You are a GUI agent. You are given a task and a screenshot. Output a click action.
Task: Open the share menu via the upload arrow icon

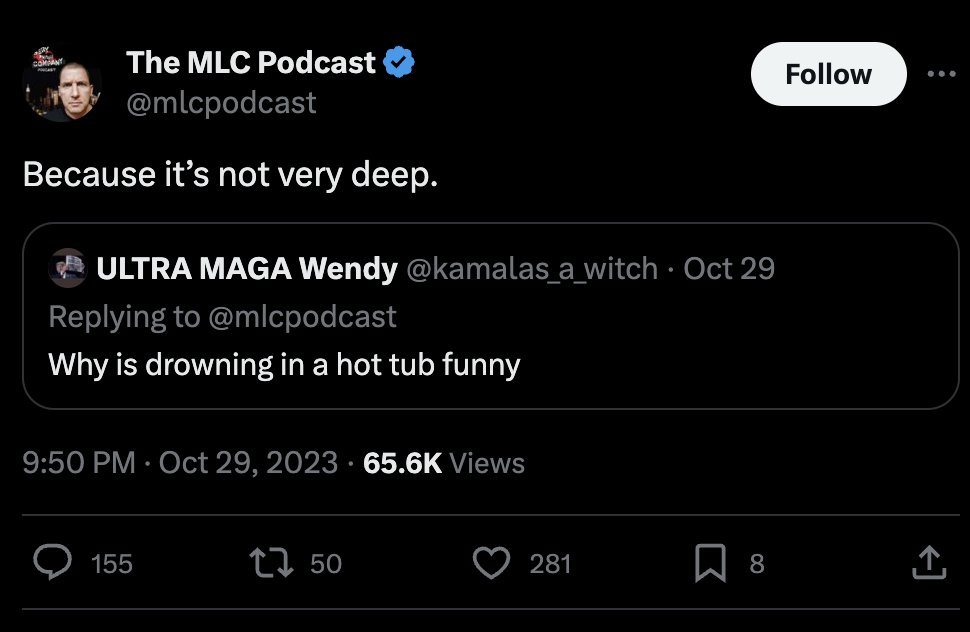point(927,563)
